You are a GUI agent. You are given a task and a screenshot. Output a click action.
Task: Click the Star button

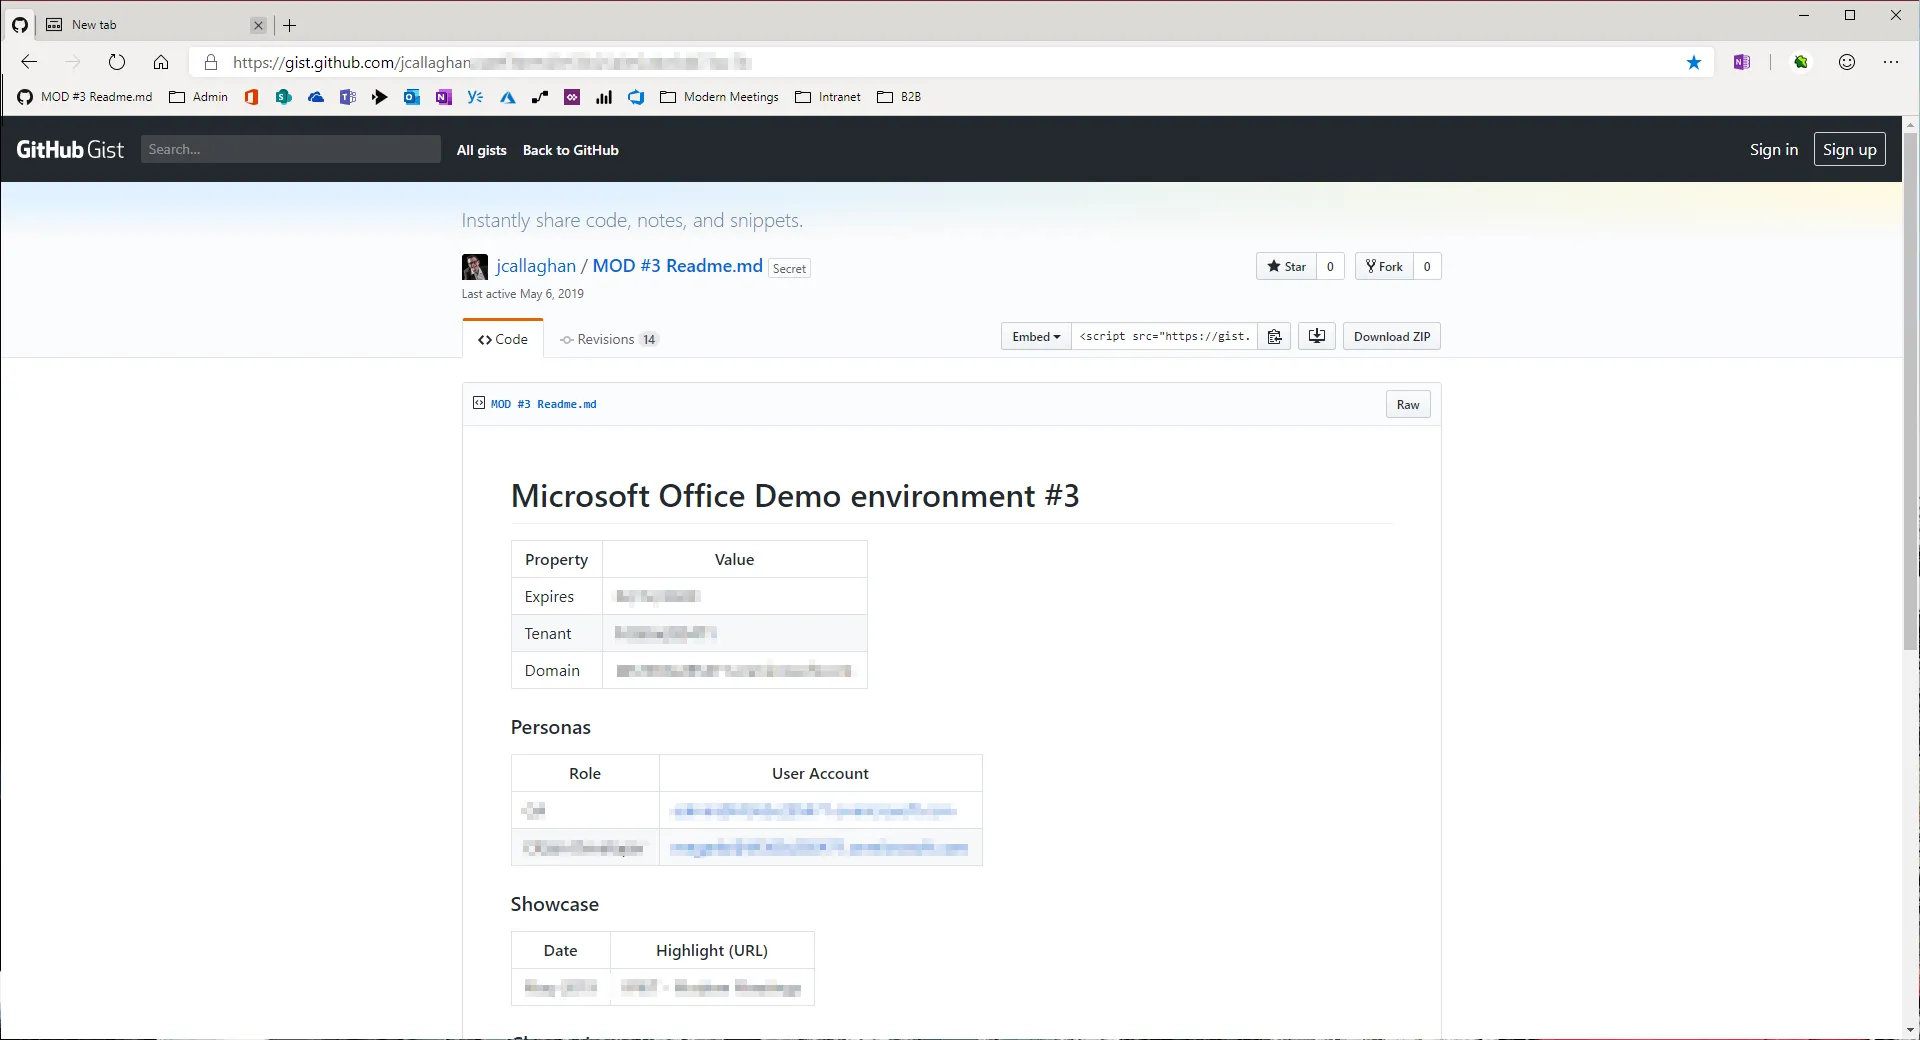pos(1287,266)
